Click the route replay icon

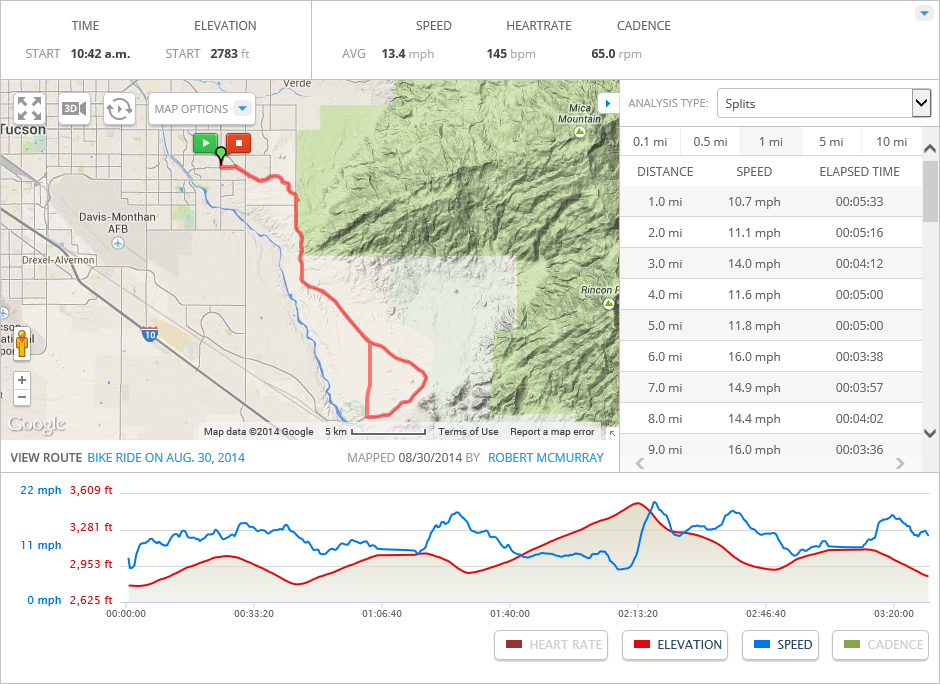pos(119,108)
